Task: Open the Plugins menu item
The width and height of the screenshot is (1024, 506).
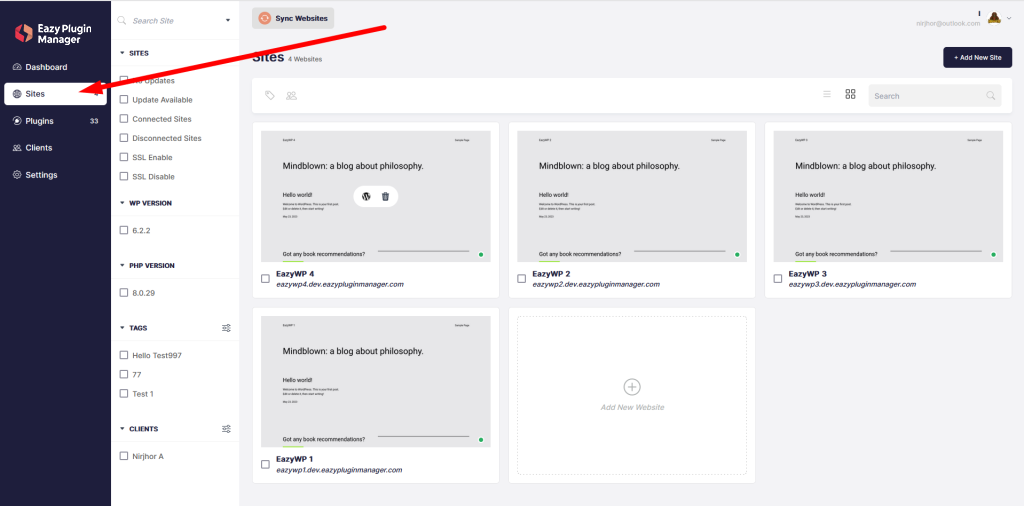Action: (56, 121)
